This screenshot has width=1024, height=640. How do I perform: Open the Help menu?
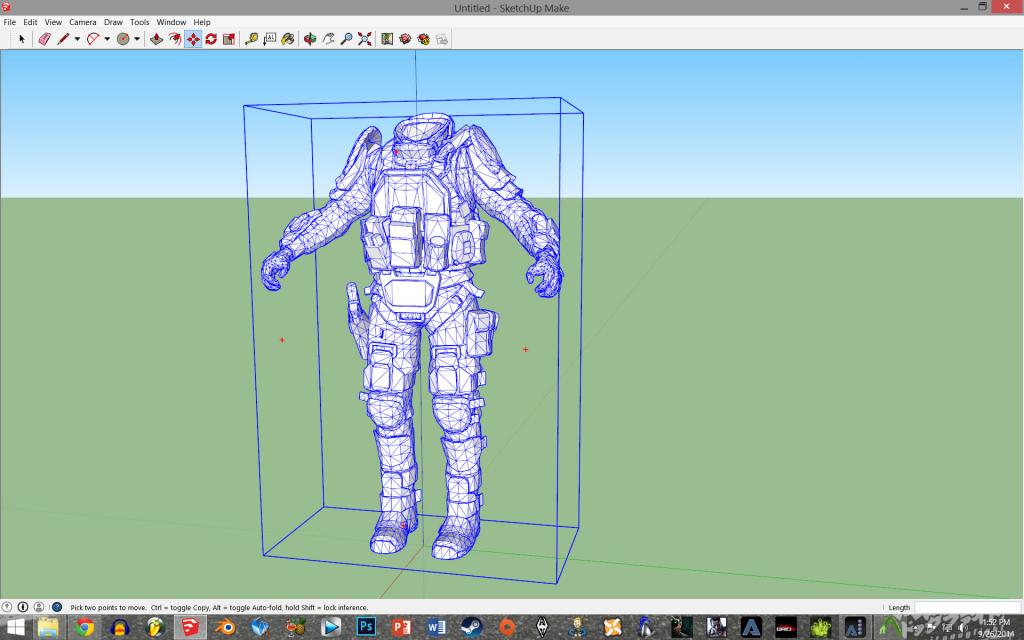pyautogui.click(x=202, y=22)
